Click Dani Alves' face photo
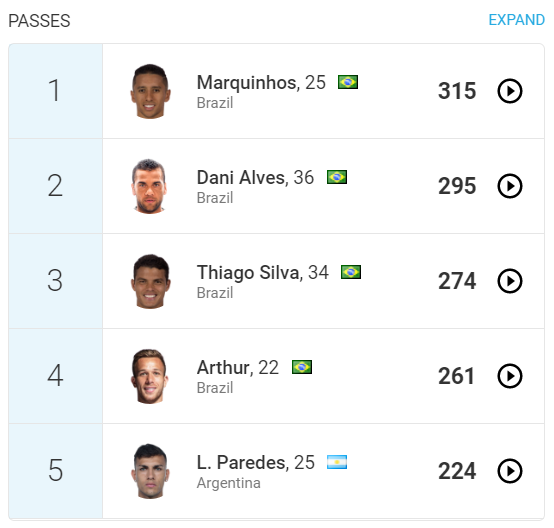The height and width of the screenshot is (528, 554). point(149,186)
